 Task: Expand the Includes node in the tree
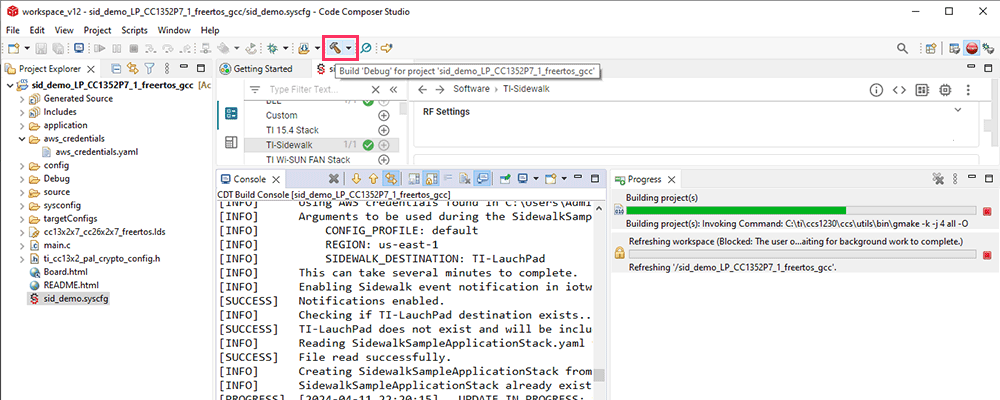(x=22, y=112)
